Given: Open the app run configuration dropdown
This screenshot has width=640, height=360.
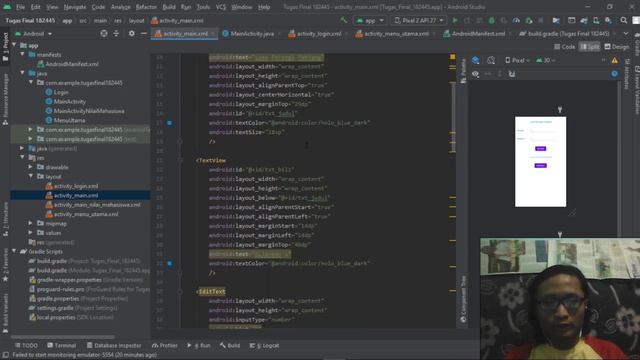Looking at the screenshot, I should point(370,20).
